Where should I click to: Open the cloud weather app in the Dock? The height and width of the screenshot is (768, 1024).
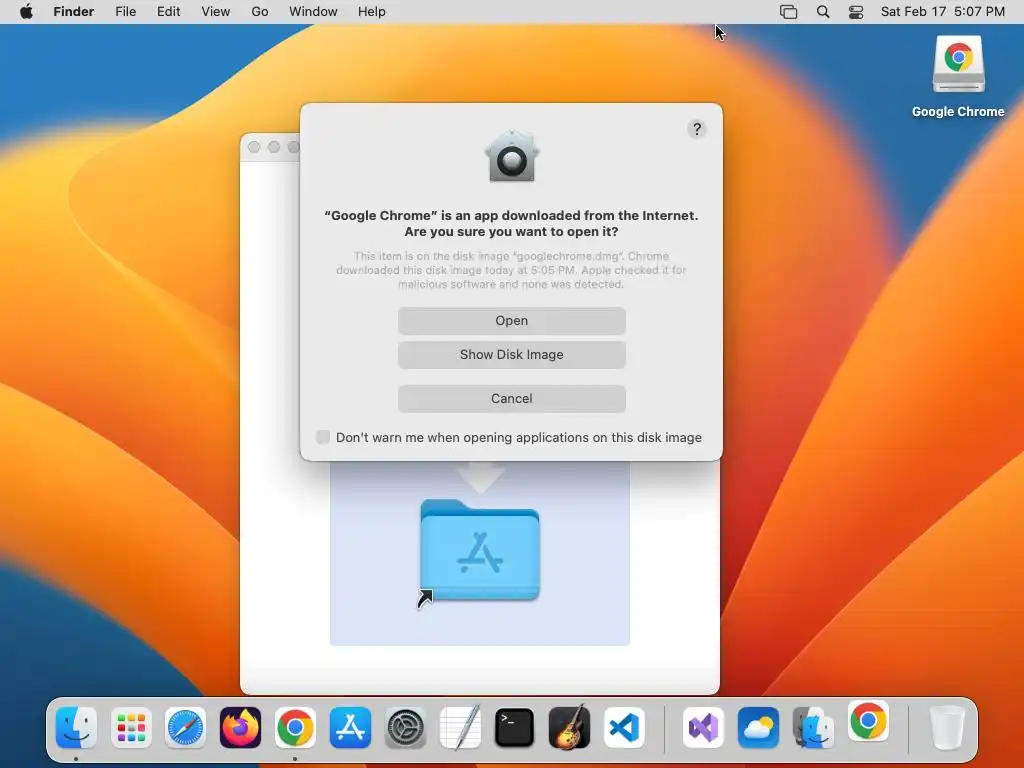[758, 727]
